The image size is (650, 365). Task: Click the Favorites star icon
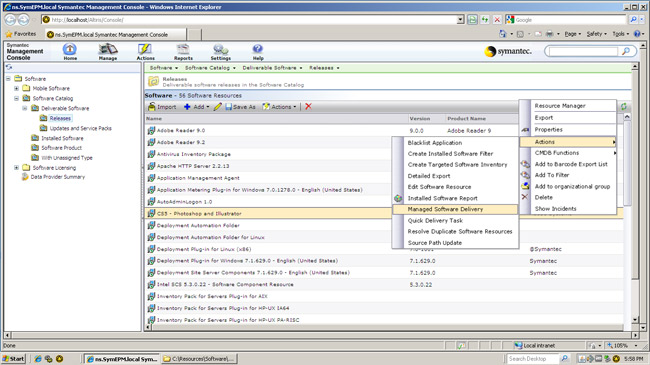click(x=9, y=34)
